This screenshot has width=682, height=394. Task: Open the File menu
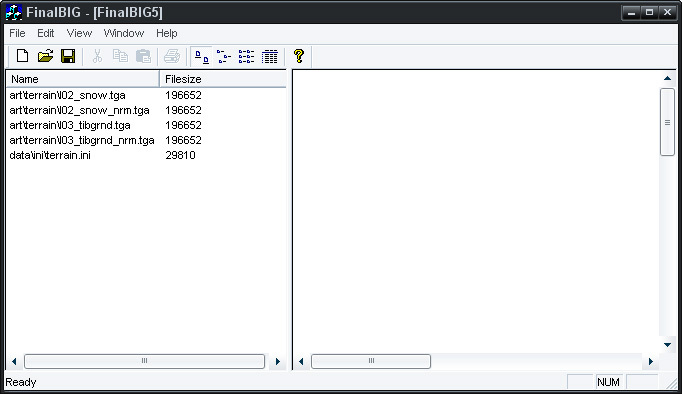tap(17, 33)
